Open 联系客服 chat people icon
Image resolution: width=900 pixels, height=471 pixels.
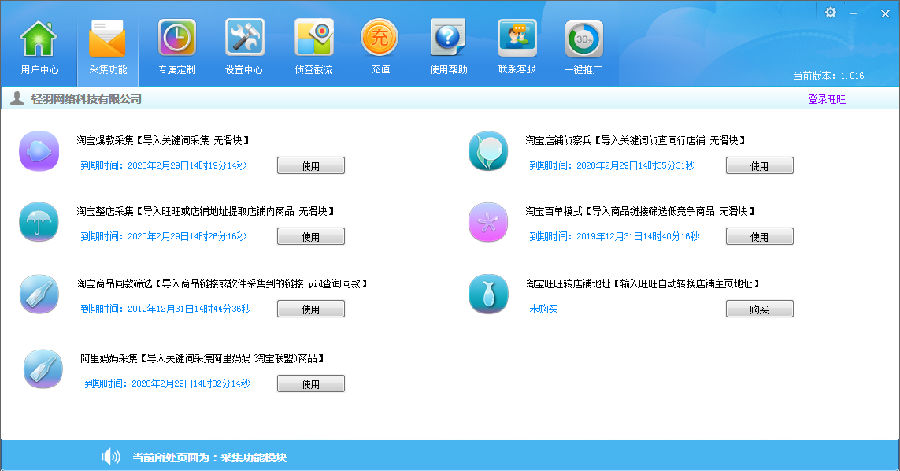point(517,38)
